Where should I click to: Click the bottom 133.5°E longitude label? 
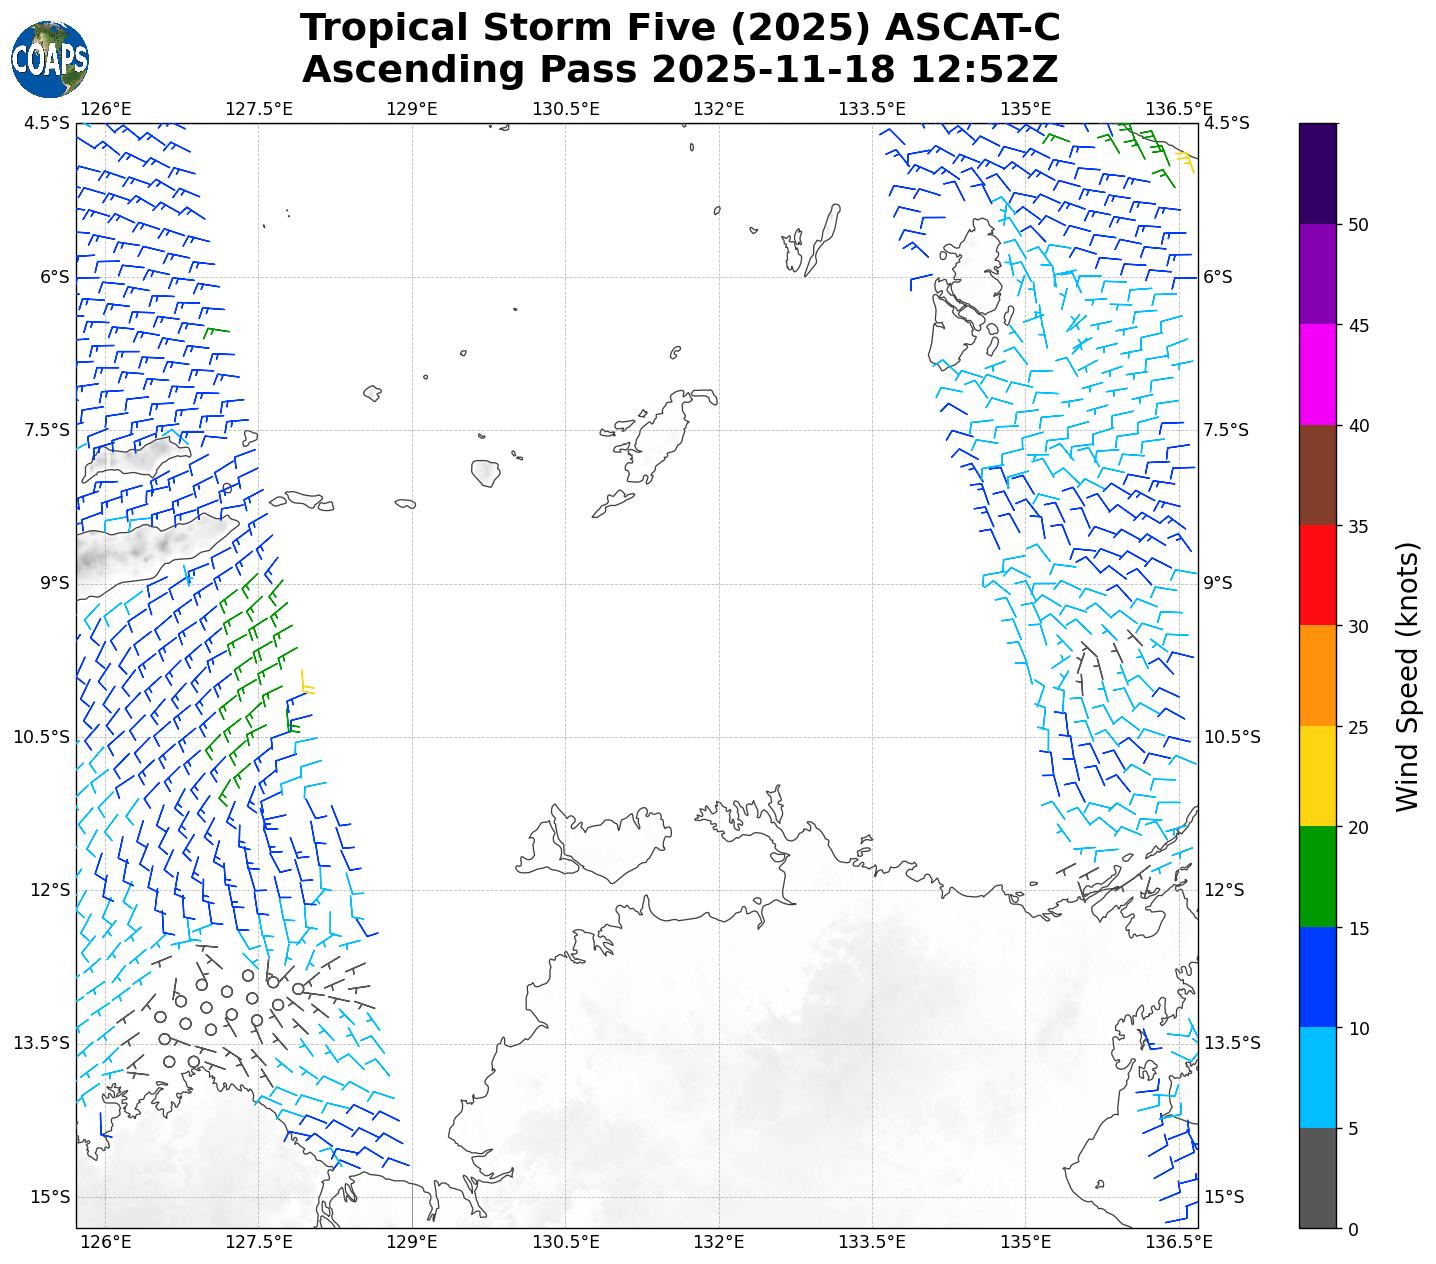pyautogui.click(x=871, y=1242)
